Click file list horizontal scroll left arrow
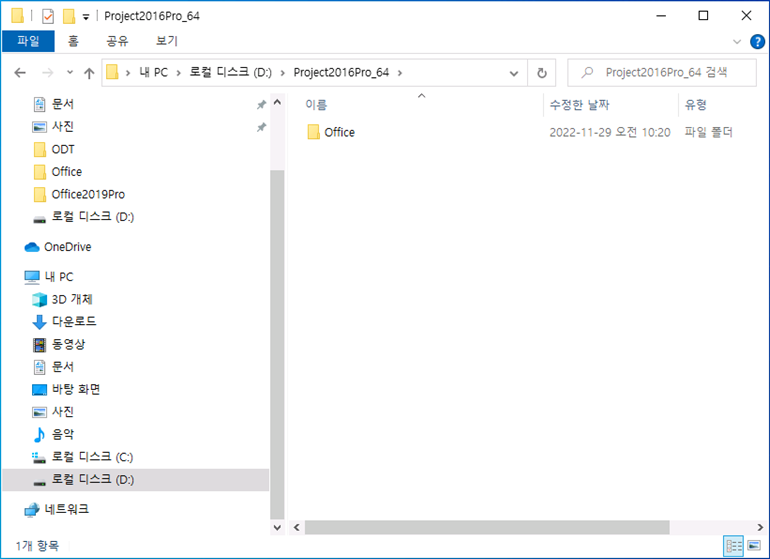The image size is (770, 559). tap(297, 528)
